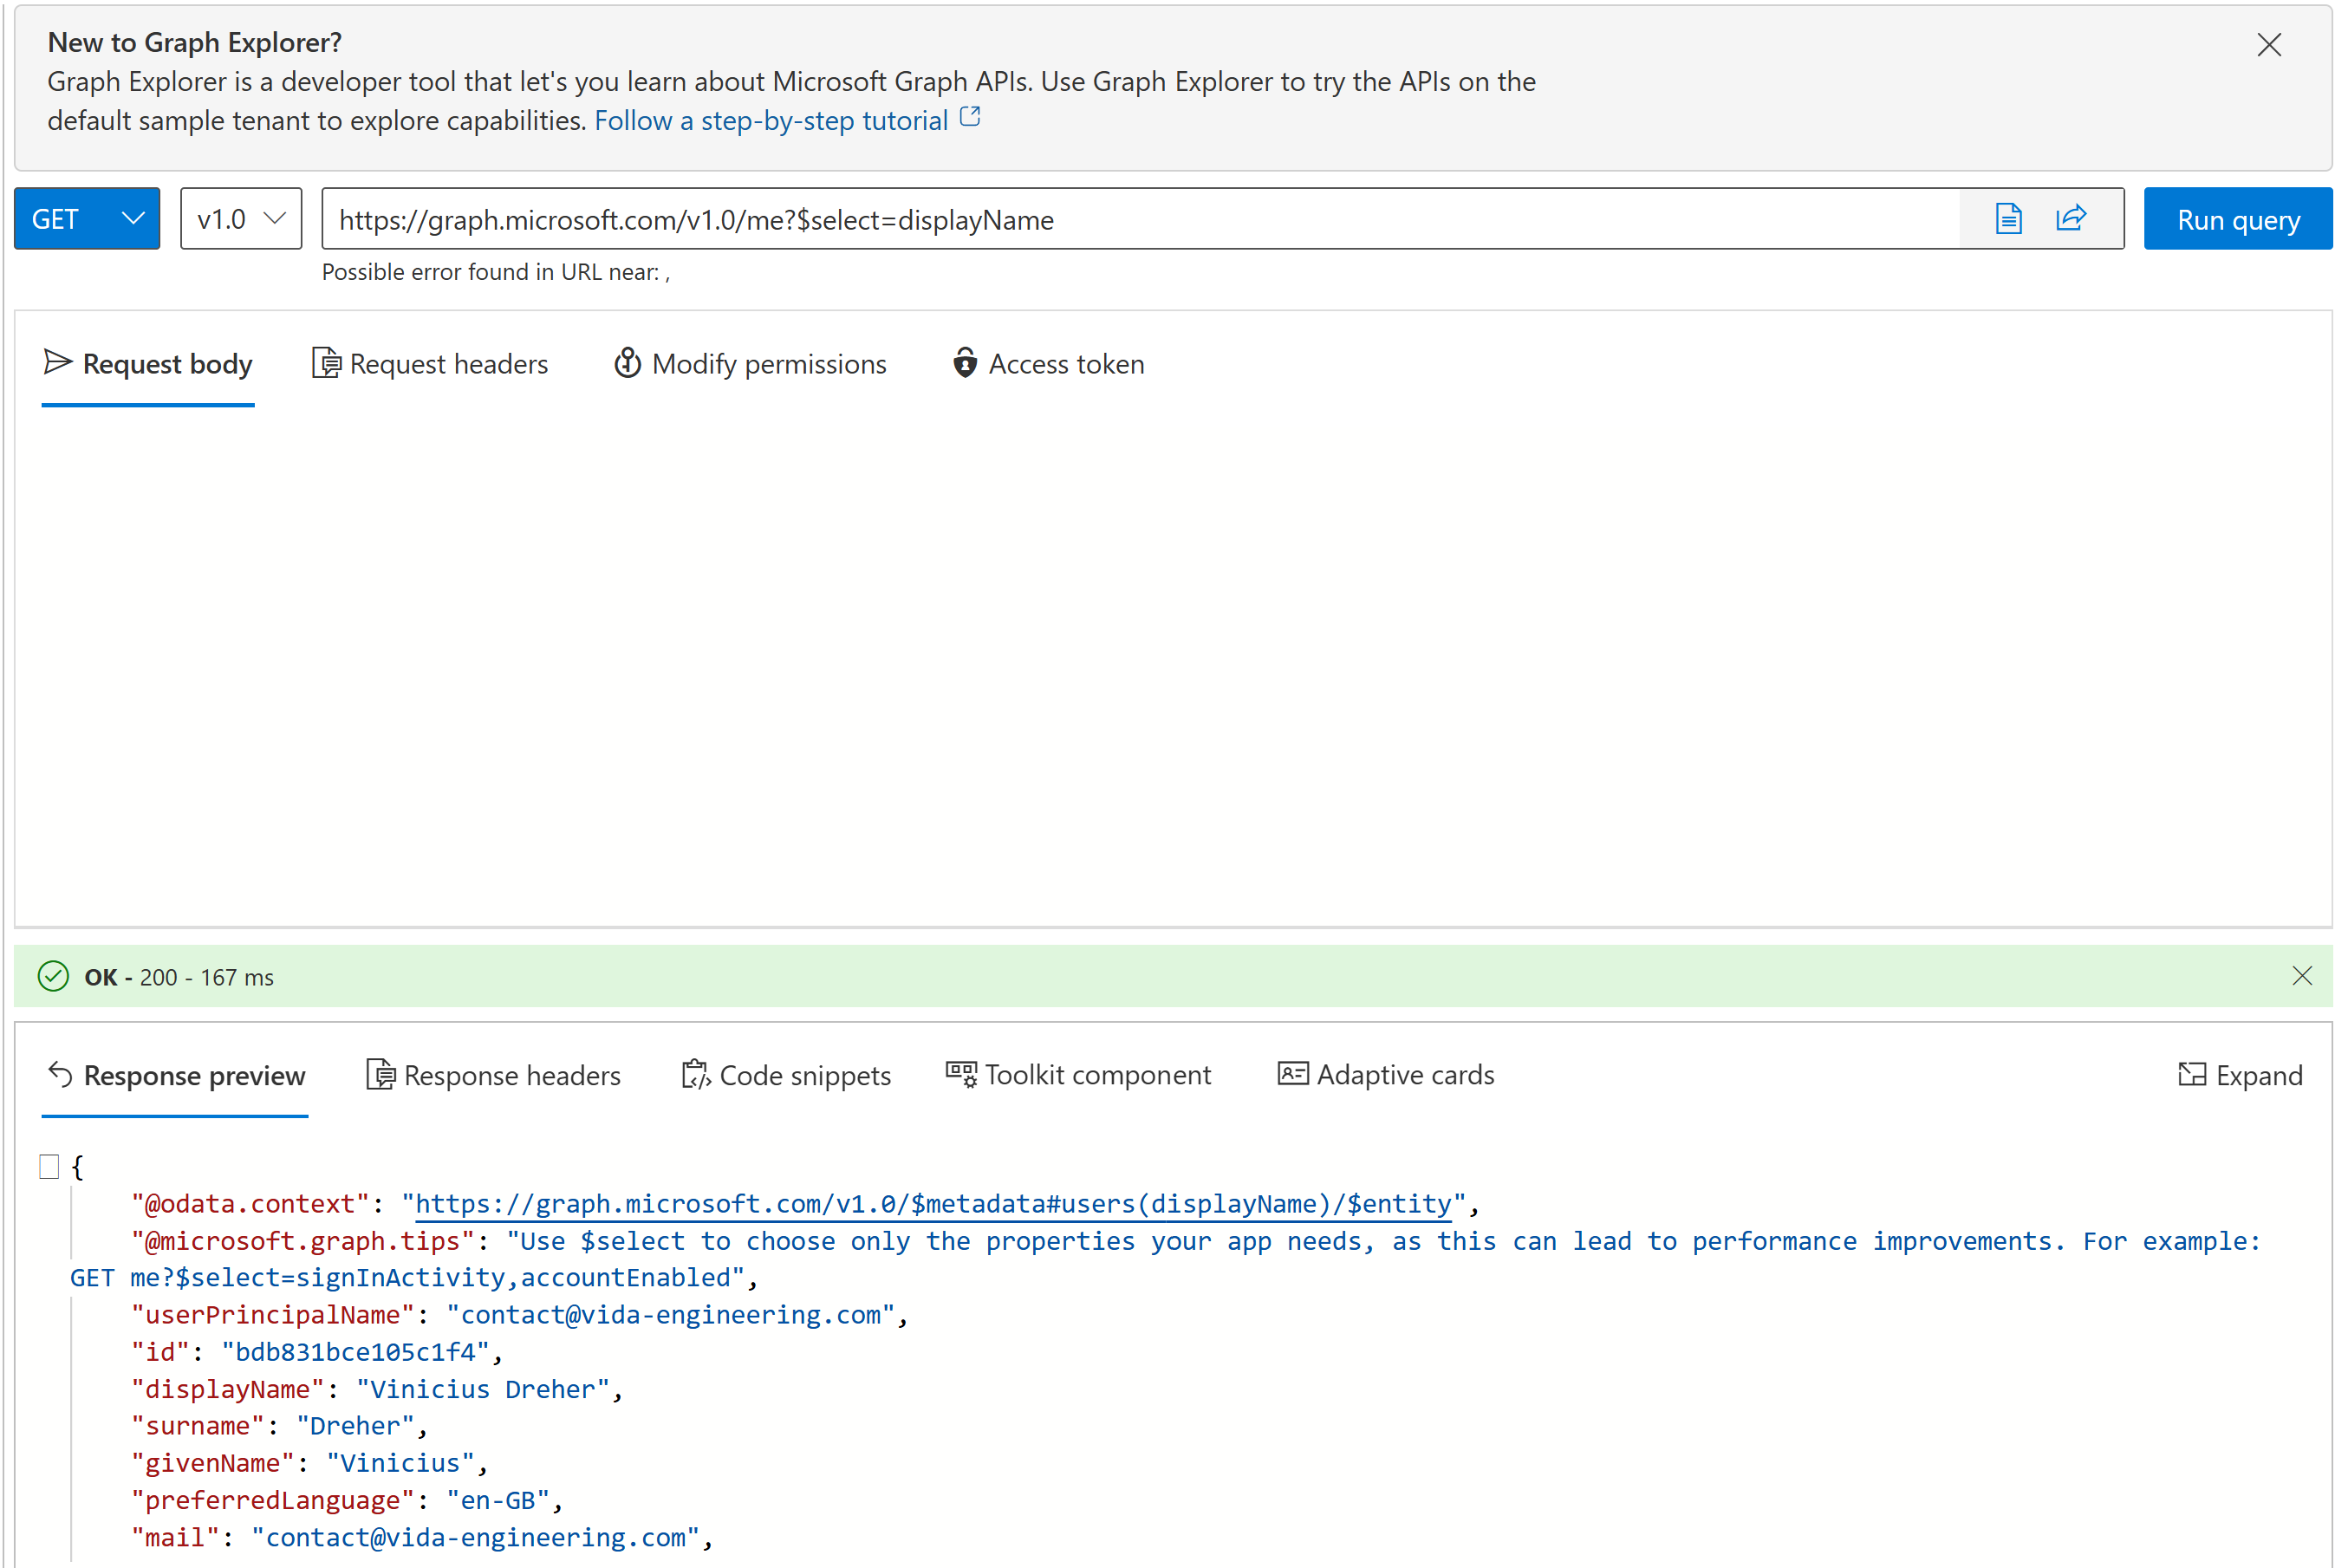Open the Modify permissions tab
Viewport: 2348px width, 1568px height.
click(x=750, y=365)
